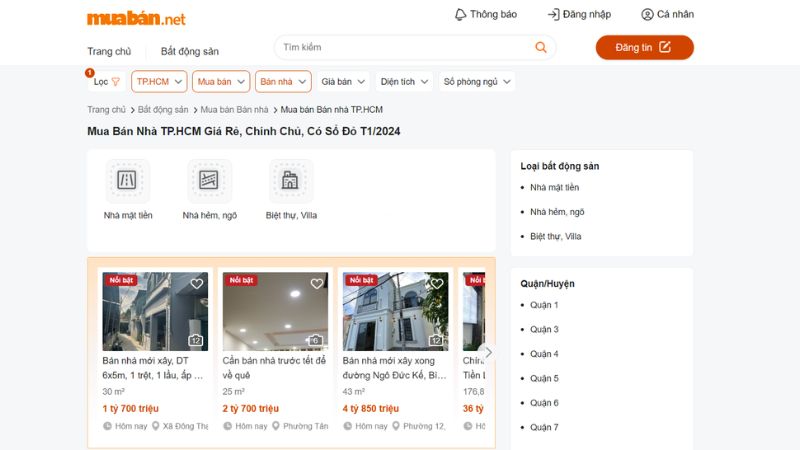The width and height of the screenshot is (800, 450).
Task: Click the muaban.net logo
Action: pos(136,18)
